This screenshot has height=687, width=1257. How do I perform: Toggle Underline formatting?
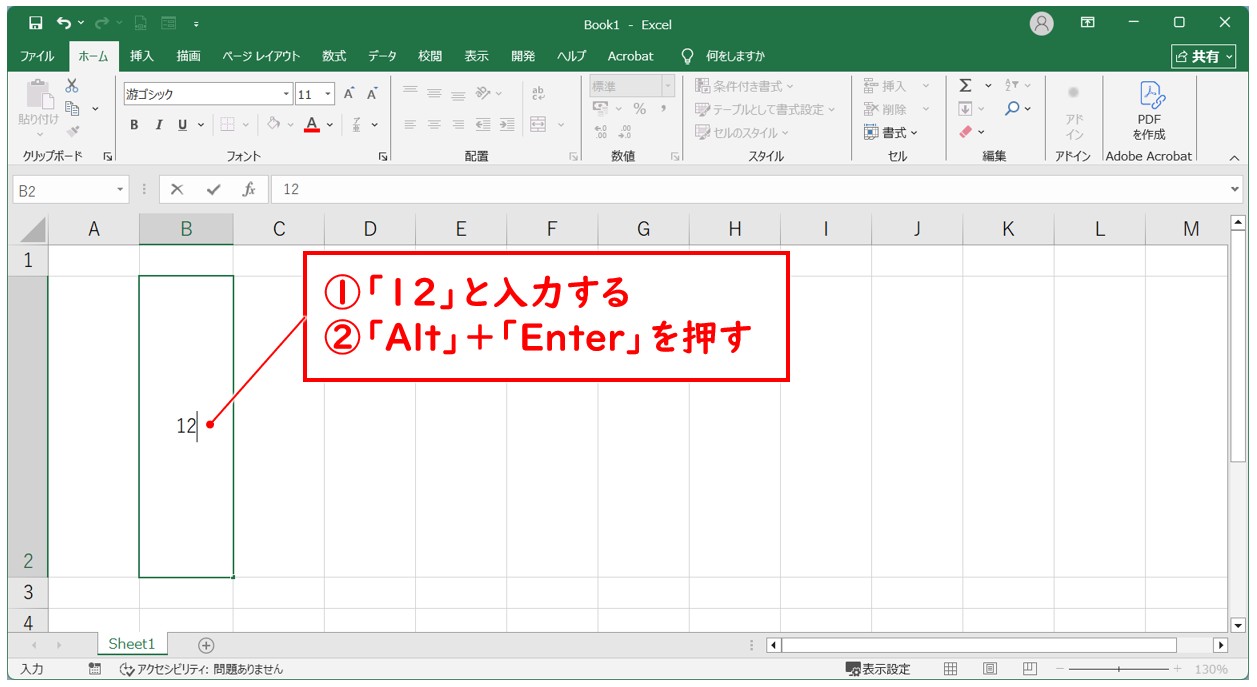coord(183,125)
